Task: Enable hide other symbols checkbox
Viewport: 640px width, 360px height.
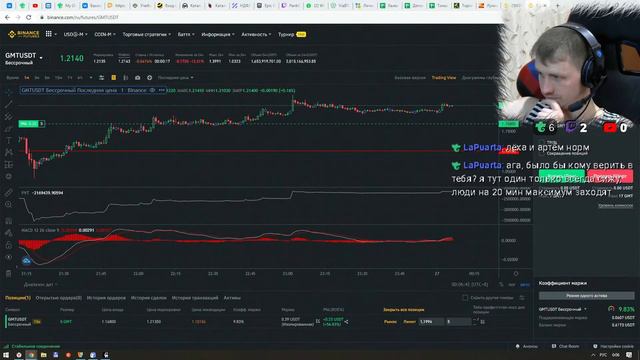Action: [x=465, y=298]
